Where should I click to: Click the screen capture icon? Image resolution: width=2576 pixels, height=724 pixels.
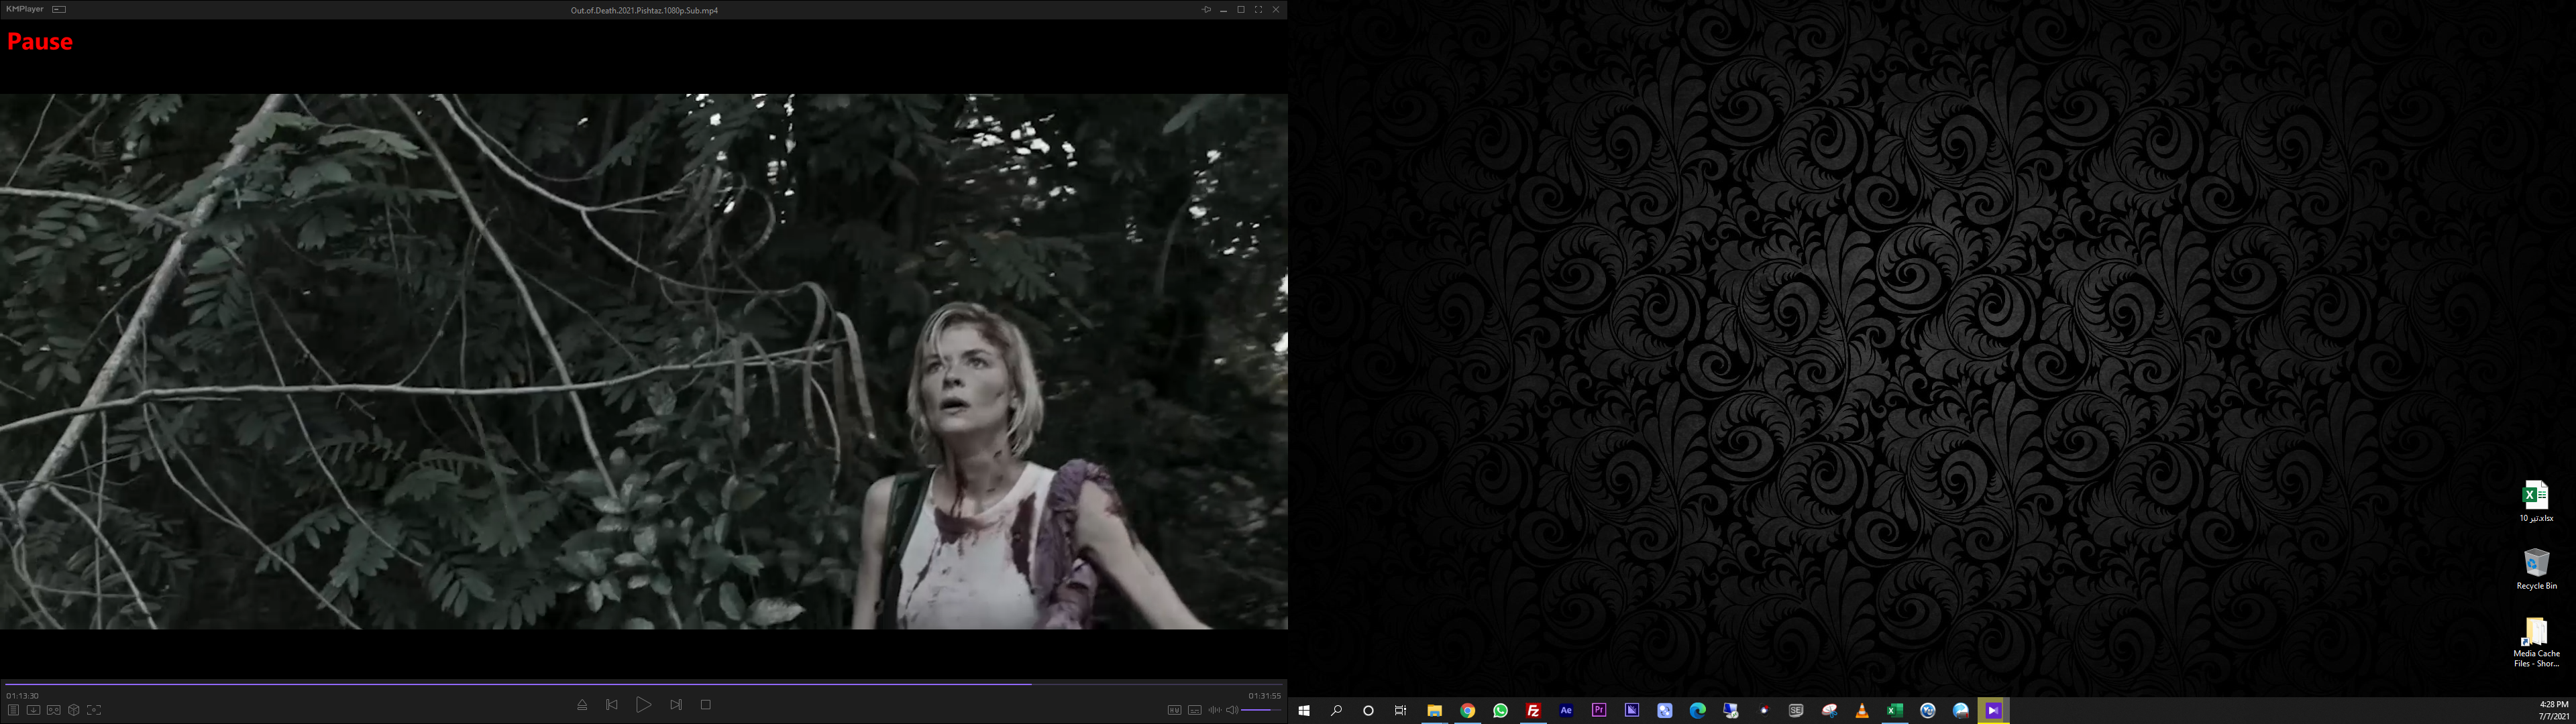pos(94,710)
